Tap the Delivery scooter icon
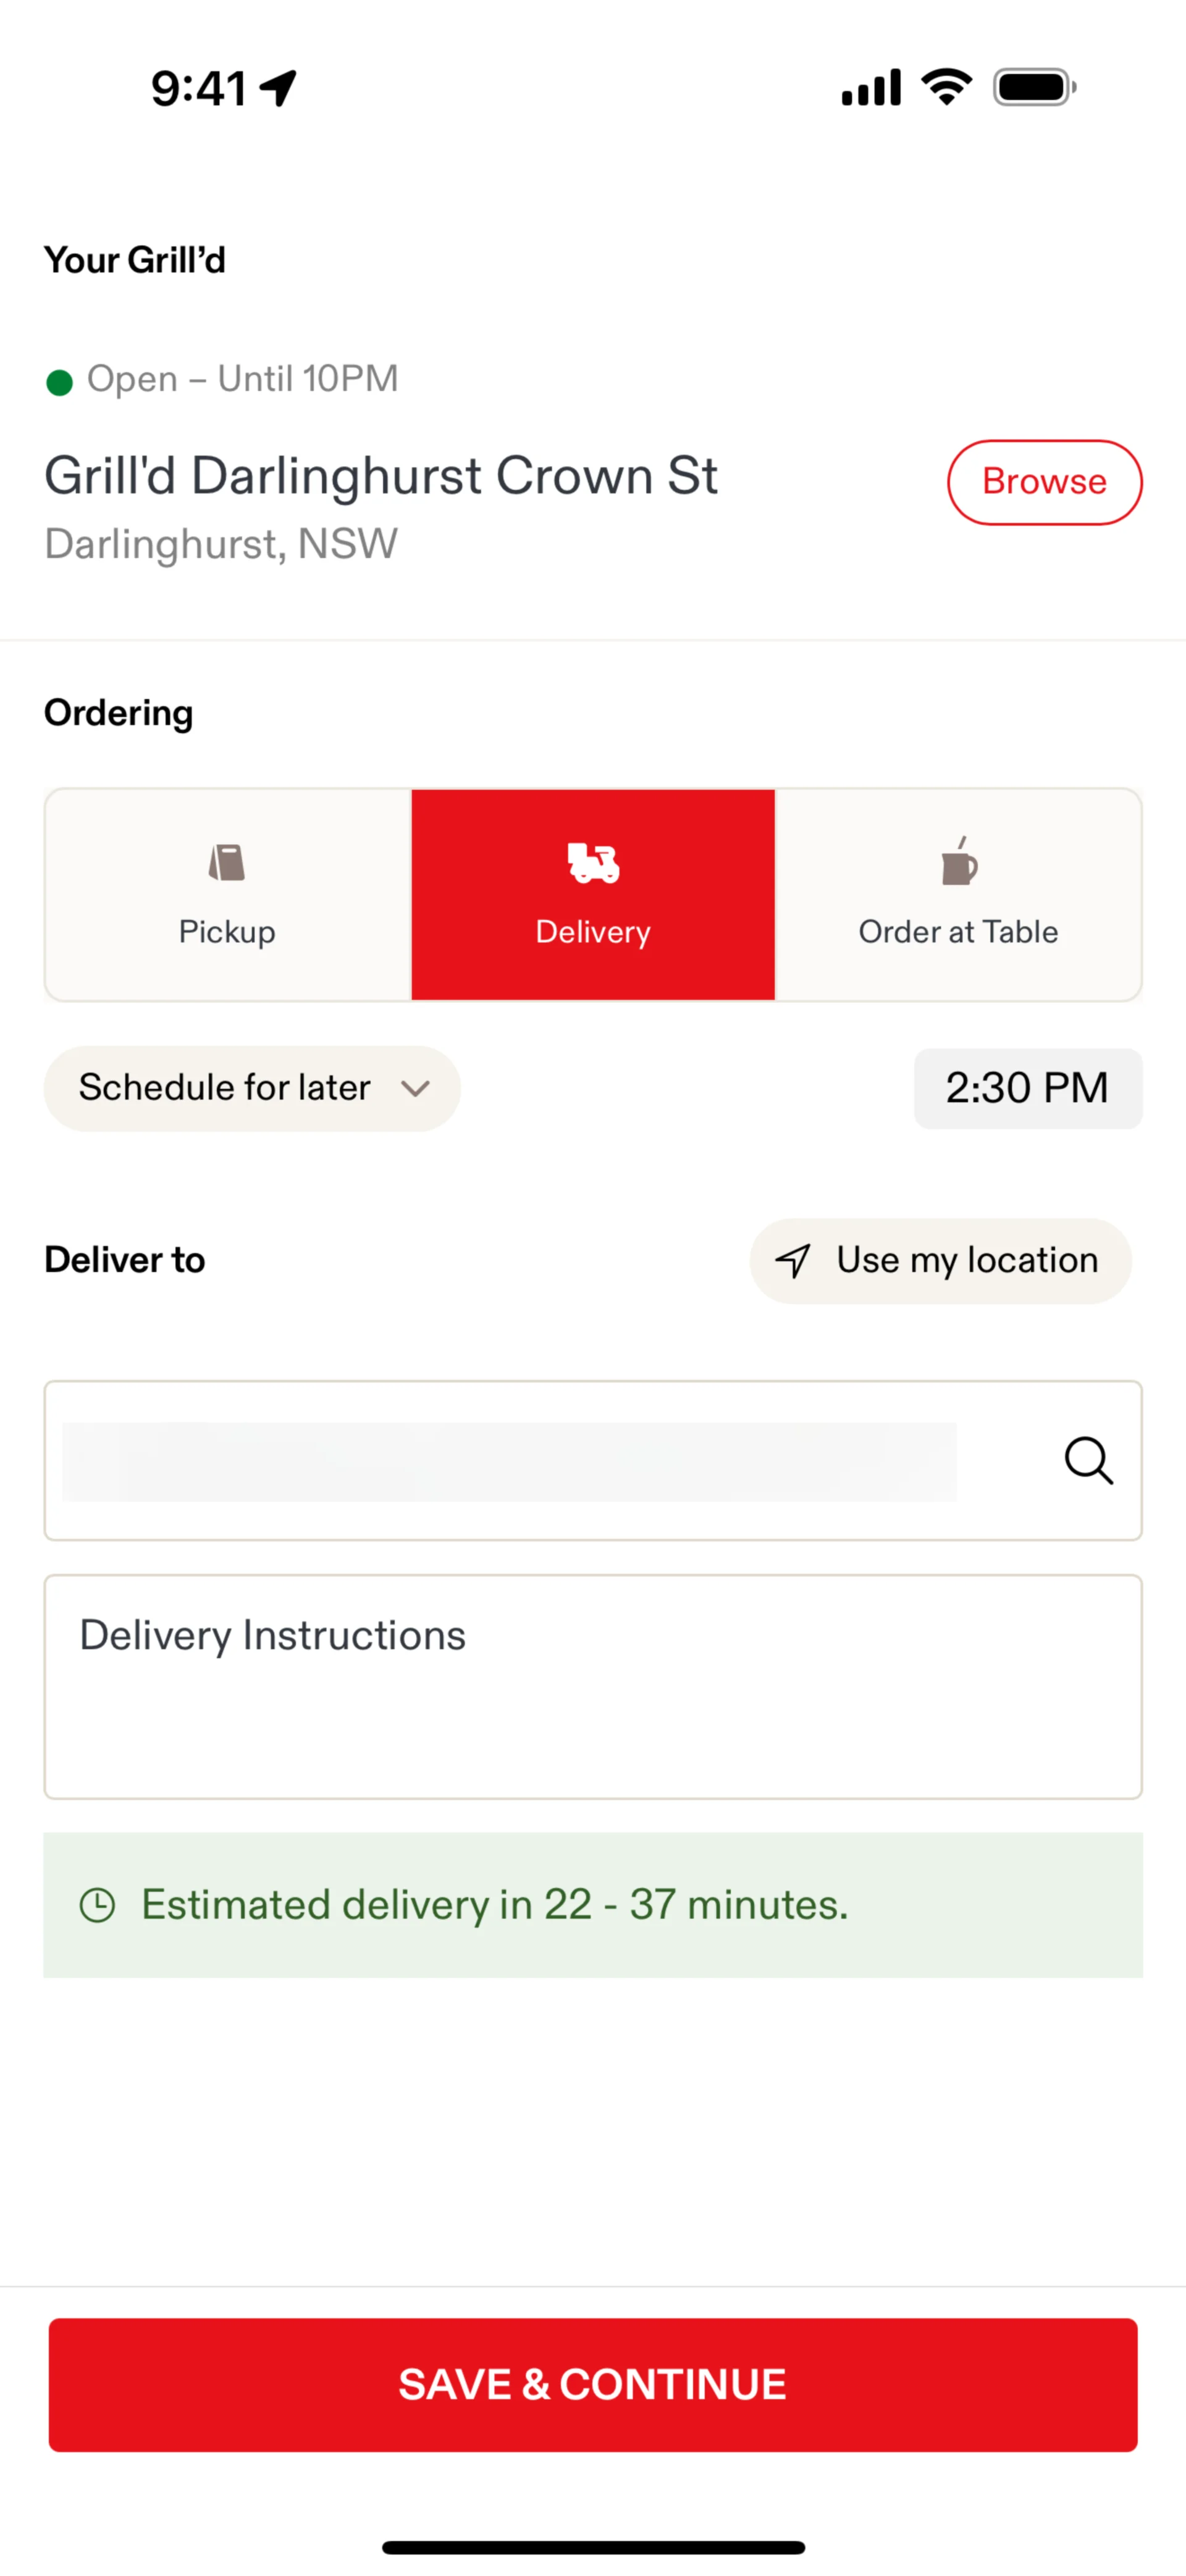 tap(593, 862)
